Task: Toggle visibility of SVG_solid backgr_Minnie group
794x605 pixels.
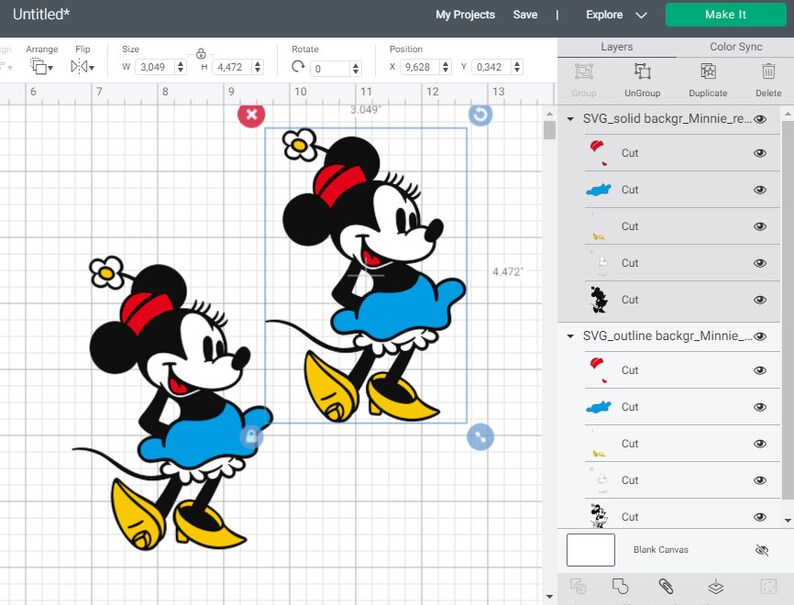Action: 760,119
